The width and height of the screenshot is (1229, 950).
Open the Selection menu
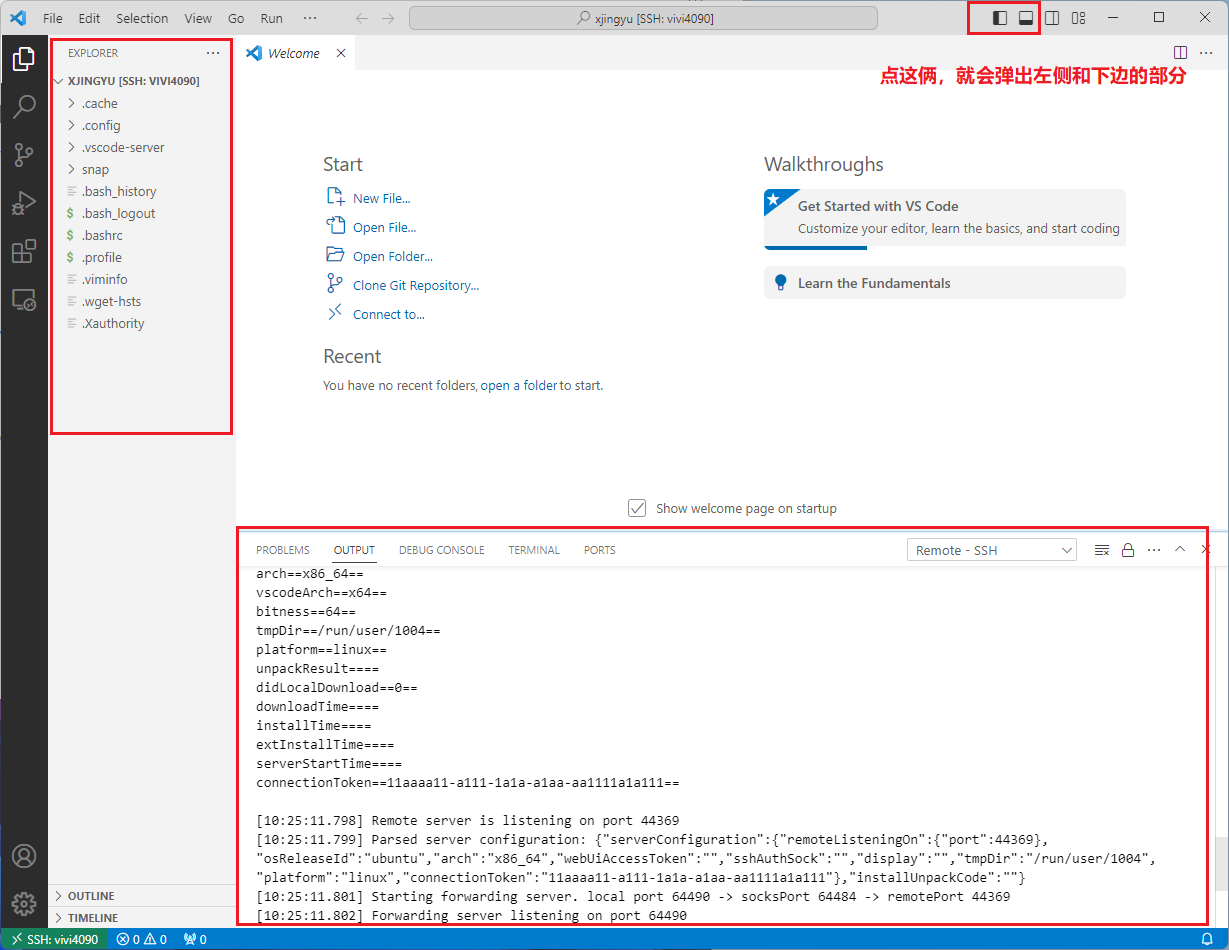pos(142,18)
